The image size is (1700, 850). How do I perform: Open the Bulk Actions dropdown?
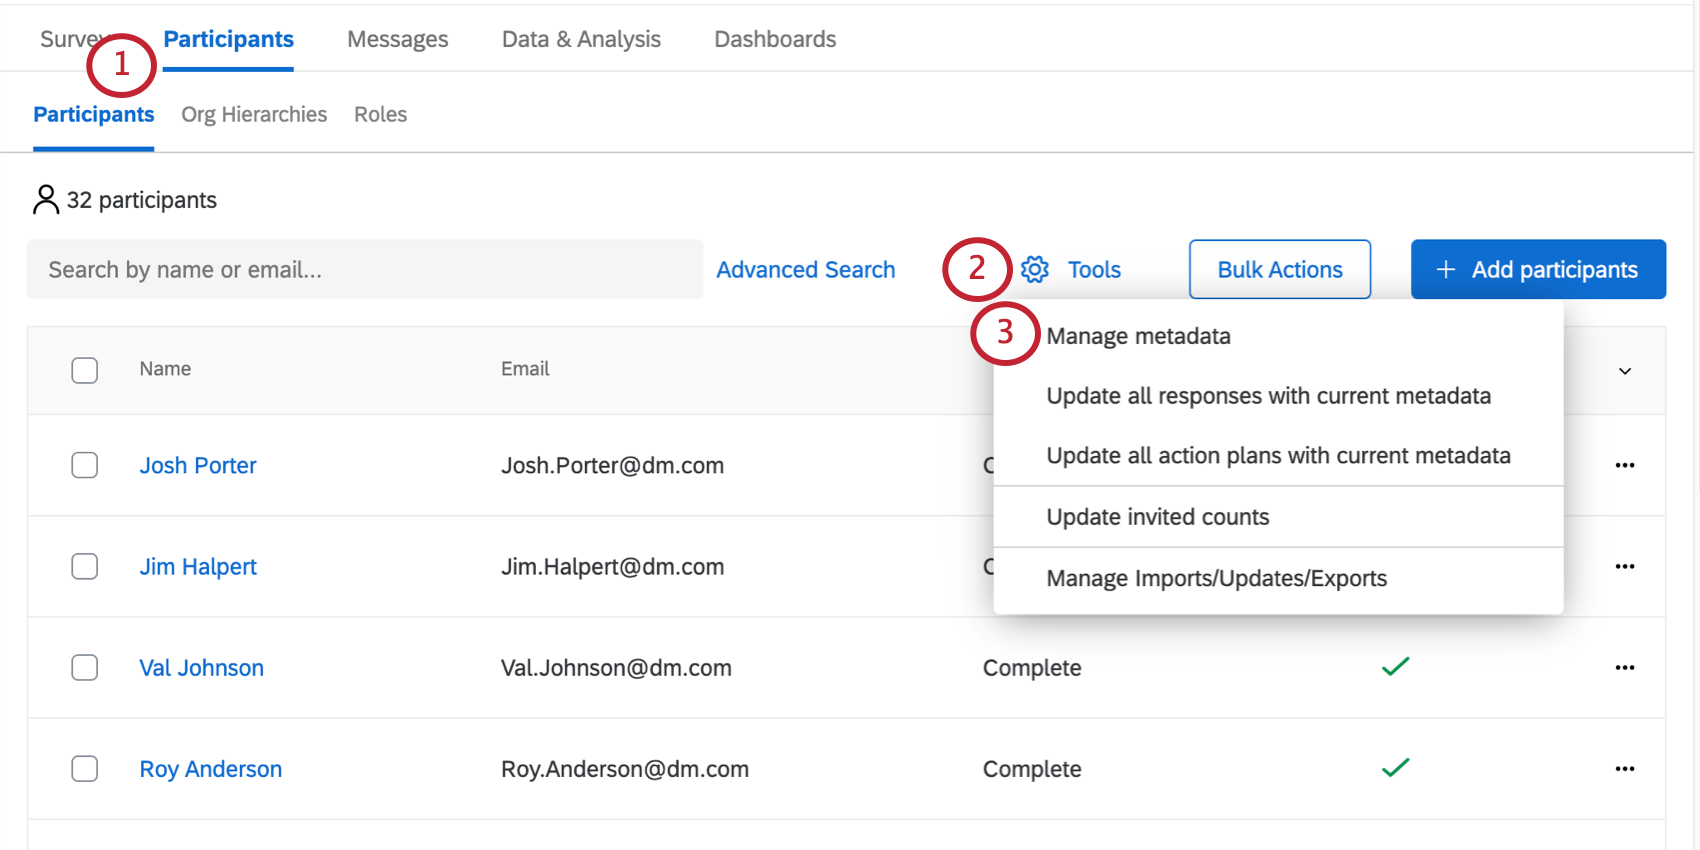coord(1279,269)
